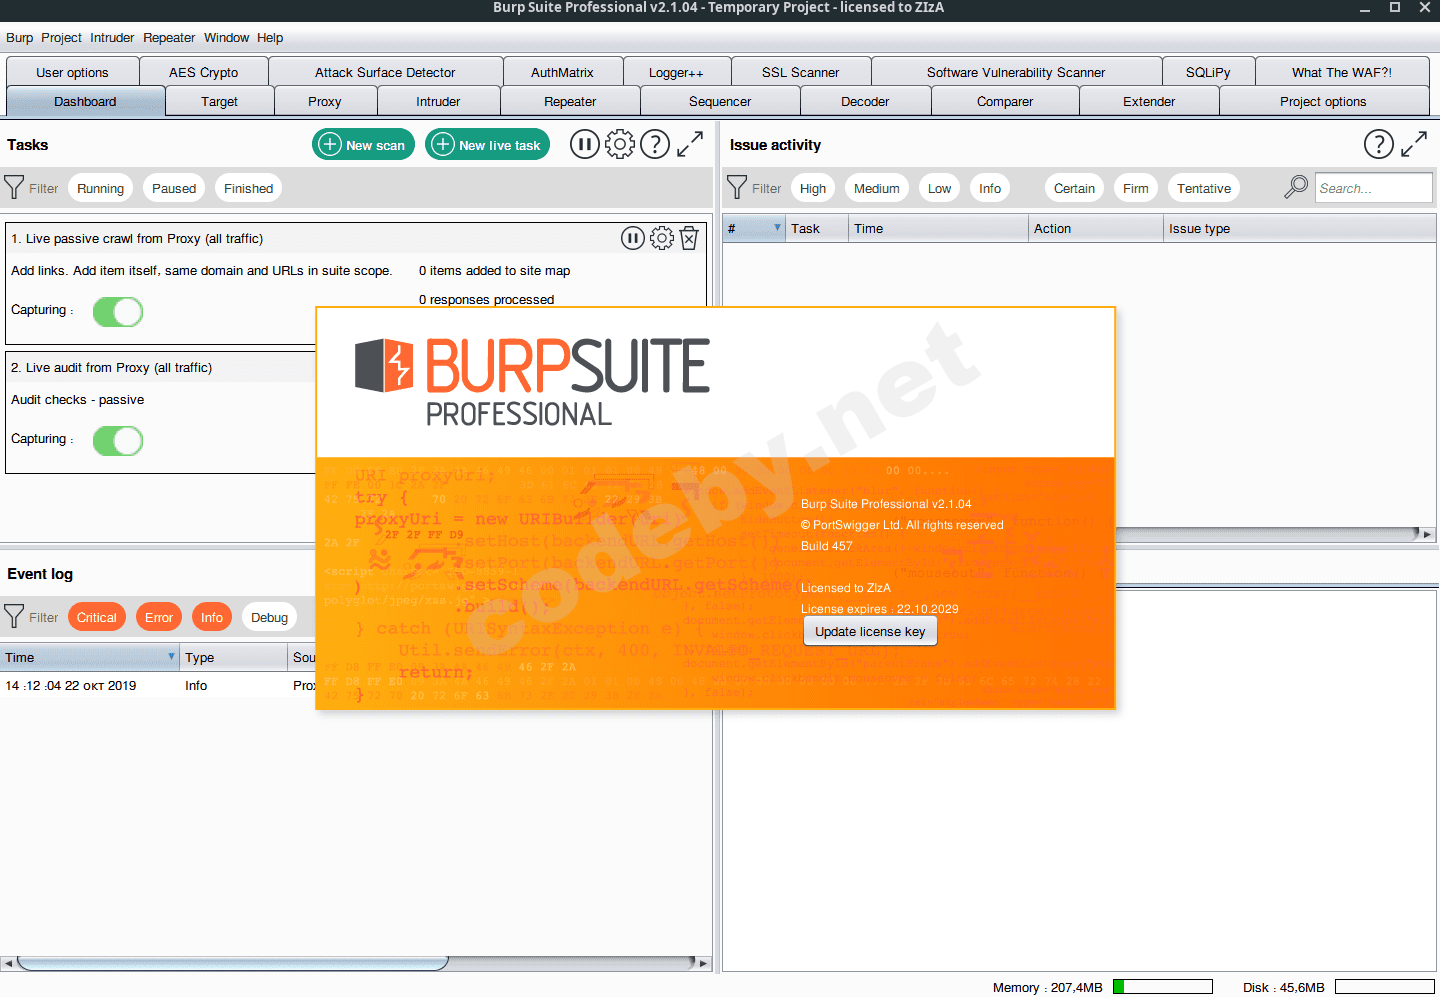This screenshot has width=1440, height=997.
Task: Open the Project menu
Action: coord(61,37)
